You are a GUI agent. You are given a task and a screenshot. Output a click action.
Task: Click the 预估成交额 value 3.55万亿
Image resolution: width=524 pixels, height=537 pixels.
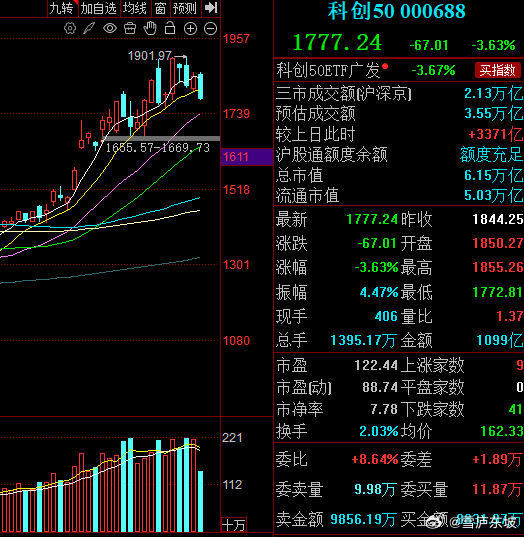click(x=494, y=113)
